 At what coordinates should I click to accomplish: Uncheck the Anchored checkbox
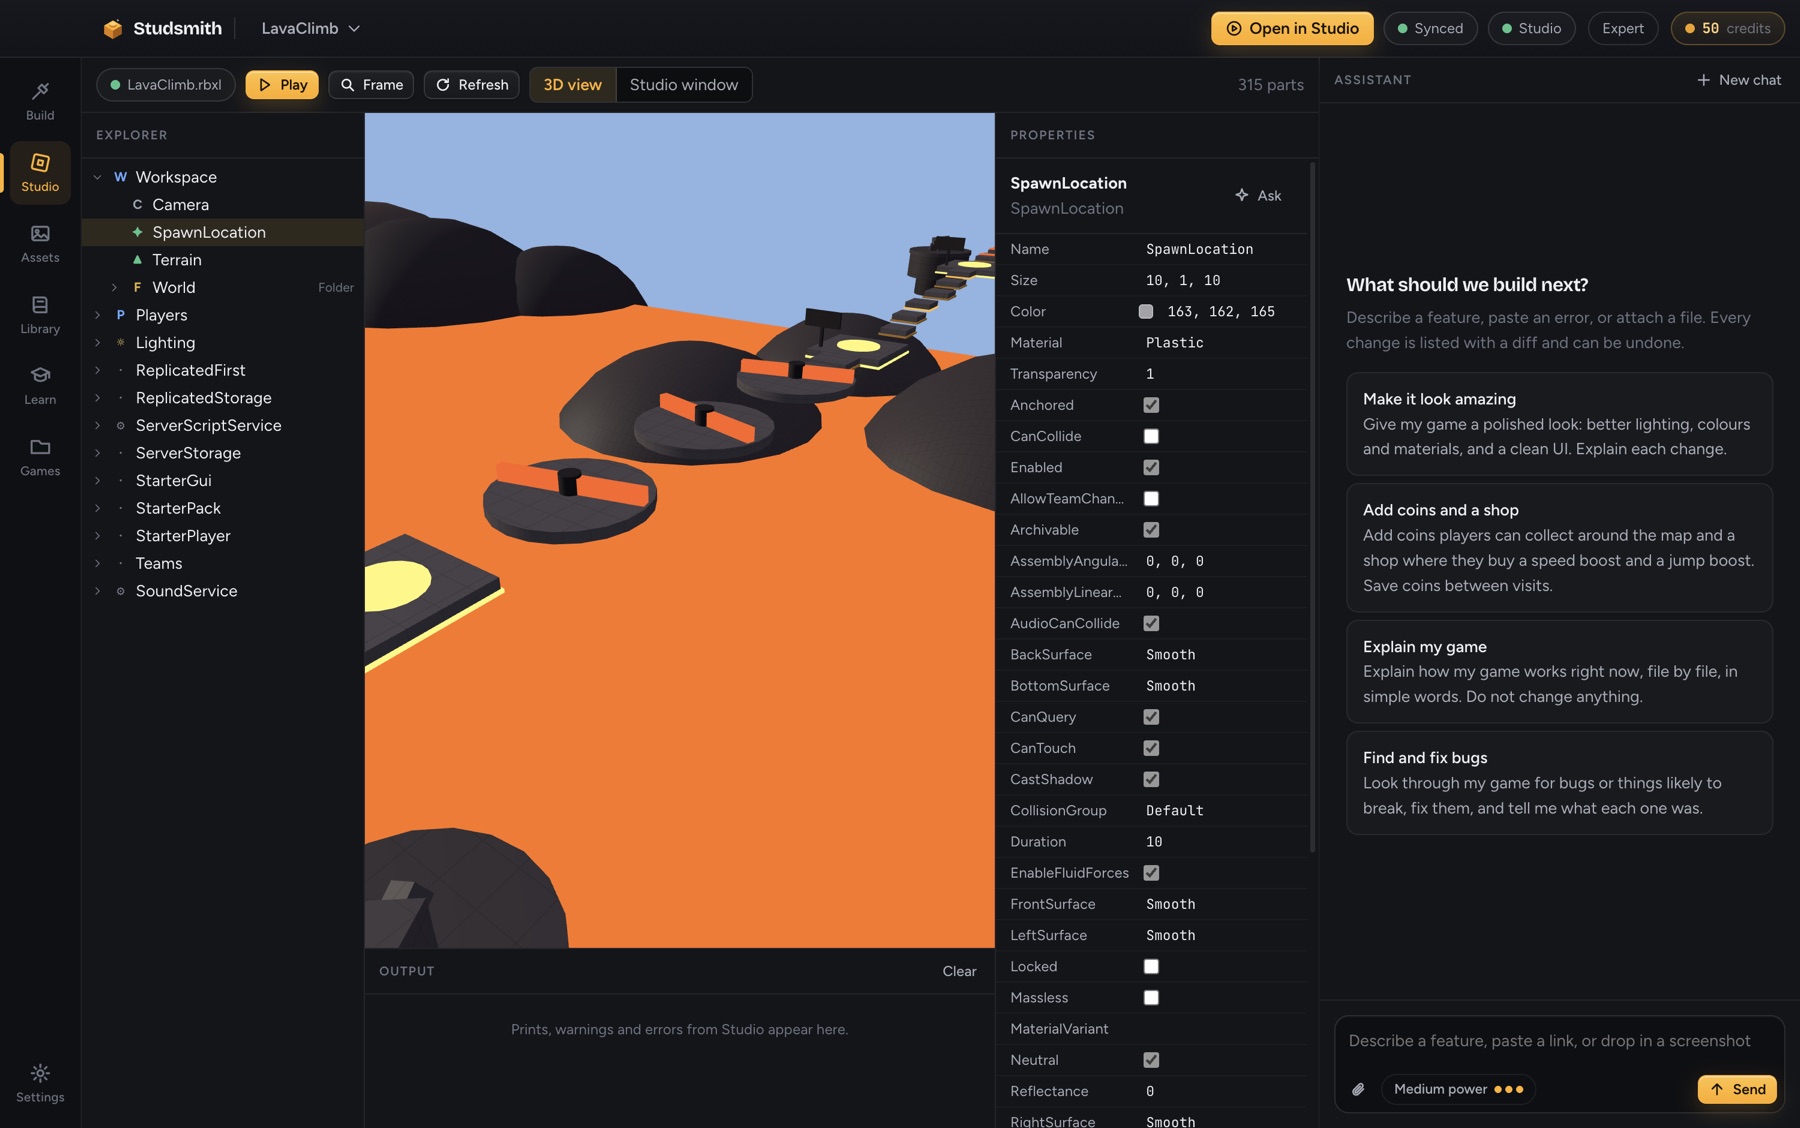tap(1151, 405)
